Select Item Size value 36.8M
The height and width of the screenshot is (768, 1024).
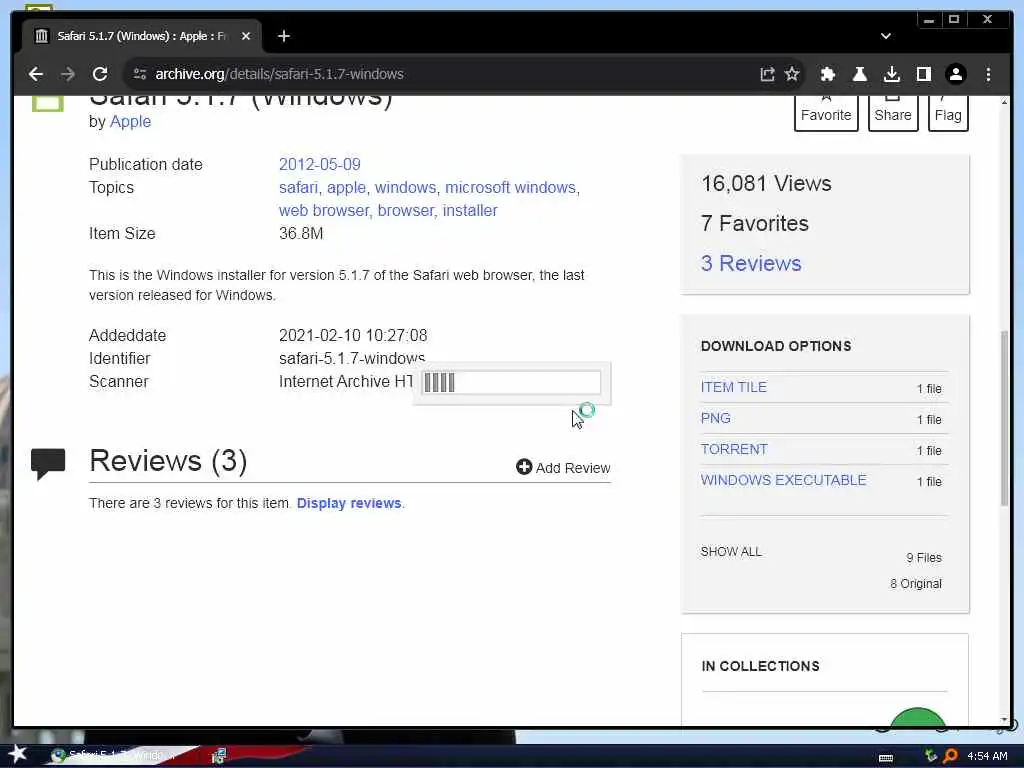[301, 233]
